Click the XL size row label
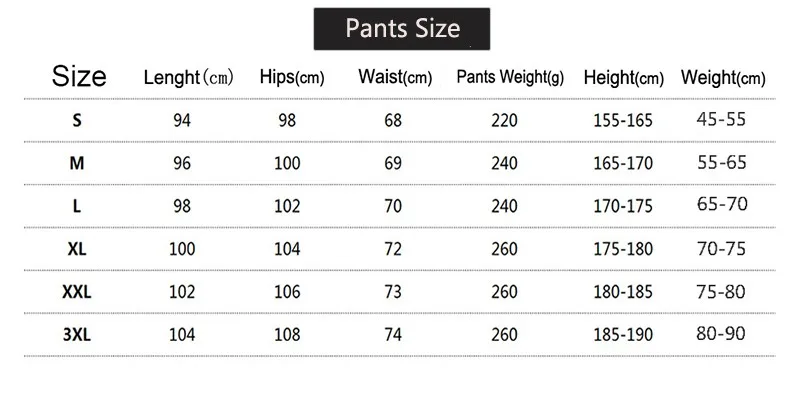800x396 pixels. [77, 249]
